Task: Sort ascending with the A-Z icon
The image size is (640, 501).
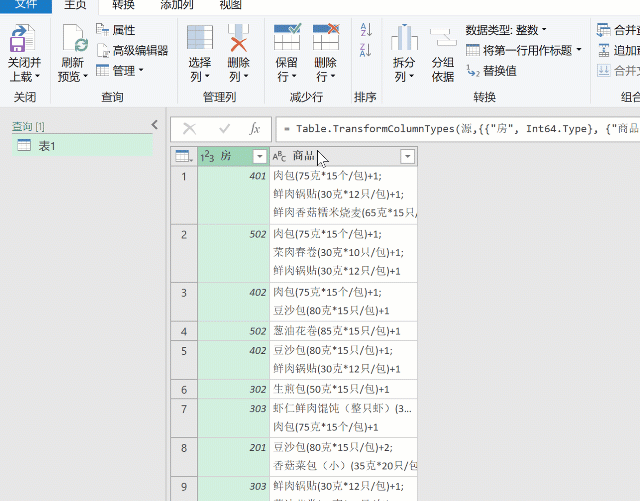Action: tap(366, 30)
